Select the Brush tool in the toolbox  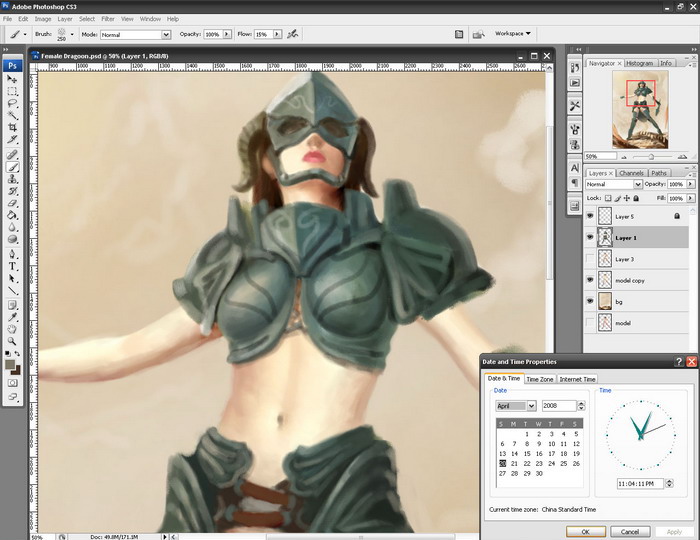[x=12, y=167]
